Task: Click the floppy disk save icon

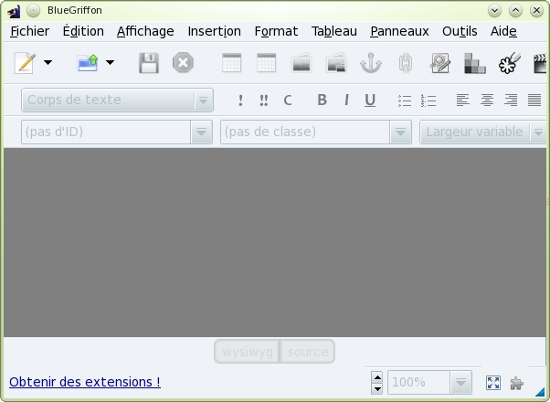Action: pyautogui.click(x=149, y=63)
